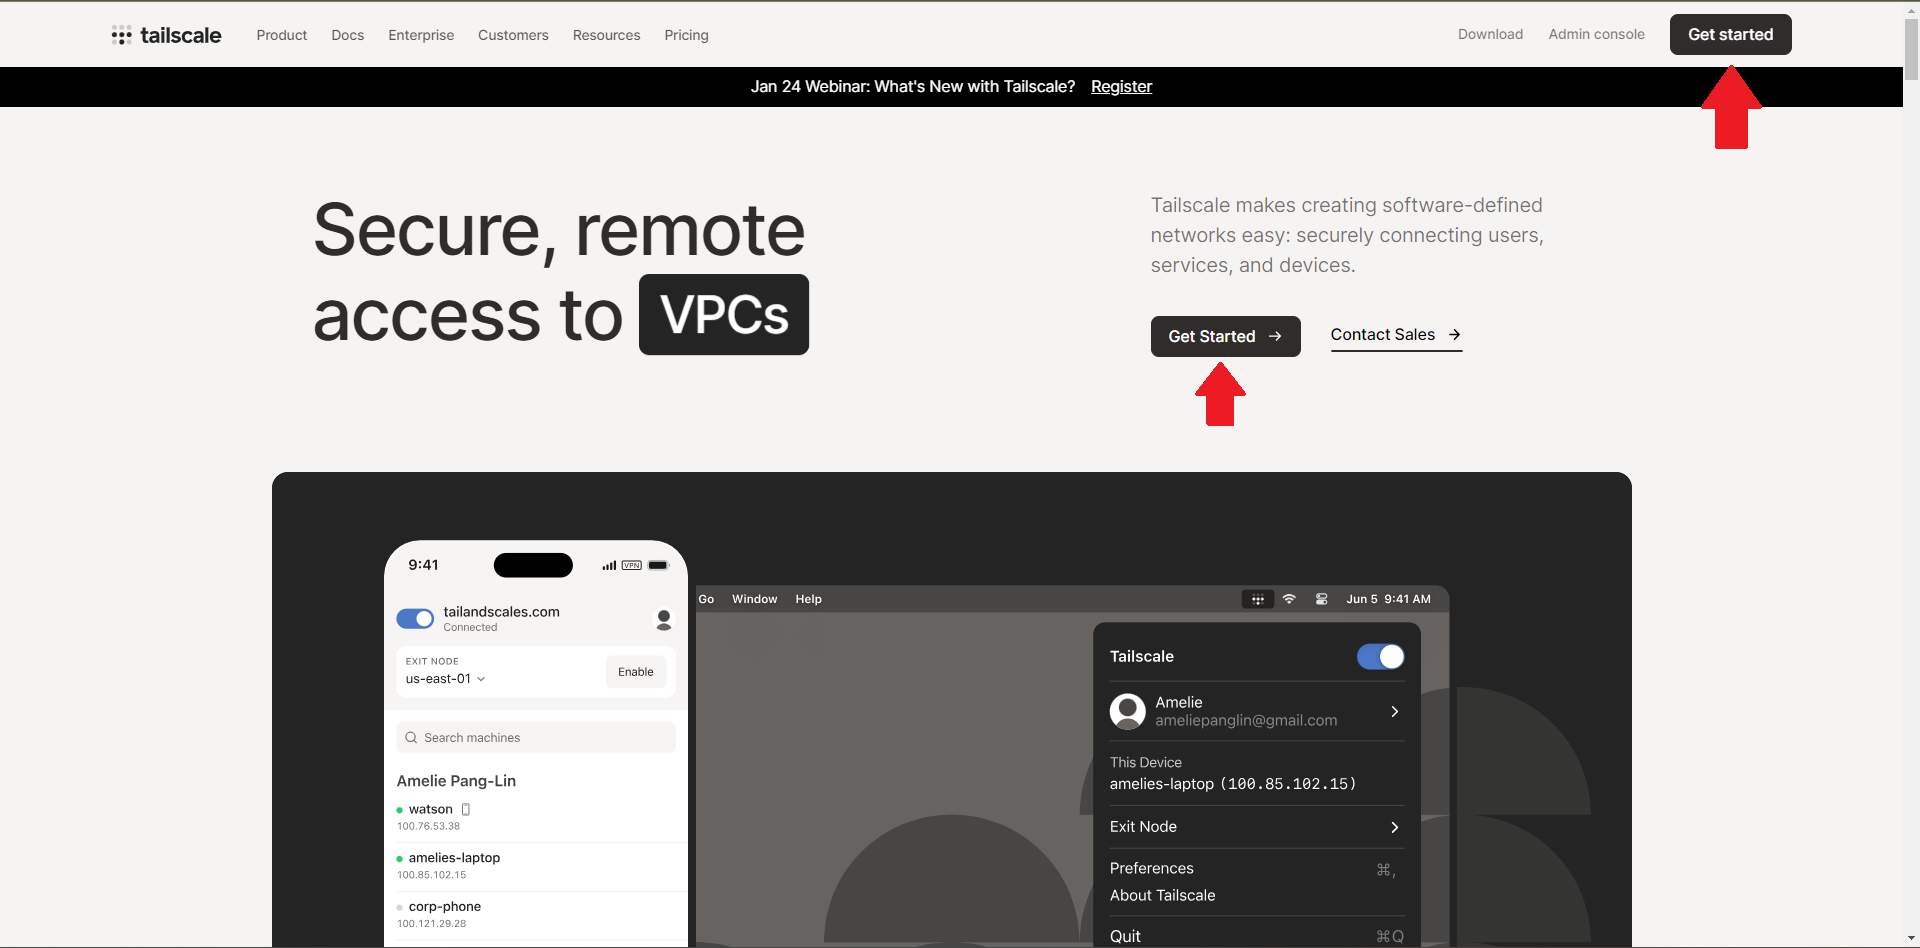Image resolution: width=1920 pixels, height=948 pixels.
Task: Open the Window menu in the Mac menu bar
Action: point(754,599)
